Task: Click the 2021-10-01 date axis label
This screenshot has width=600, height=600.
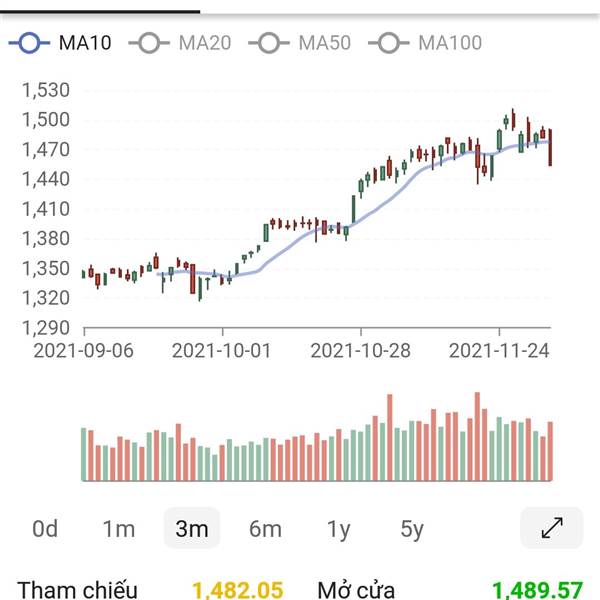Action: coord(222,351)
